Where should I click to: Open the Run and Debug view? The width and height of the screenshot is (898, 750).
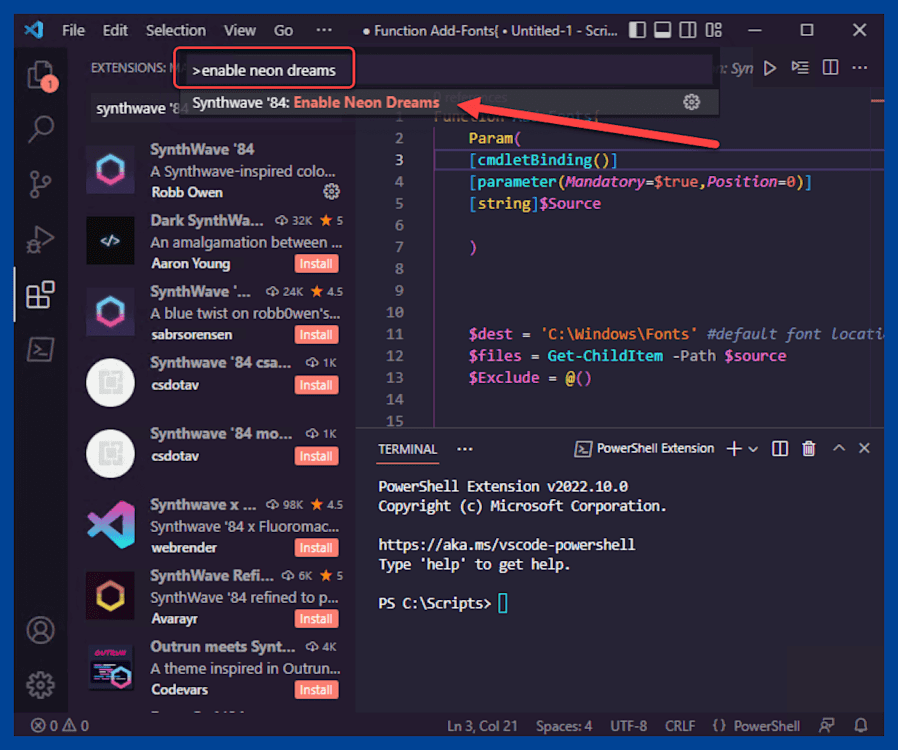[40, 239]
